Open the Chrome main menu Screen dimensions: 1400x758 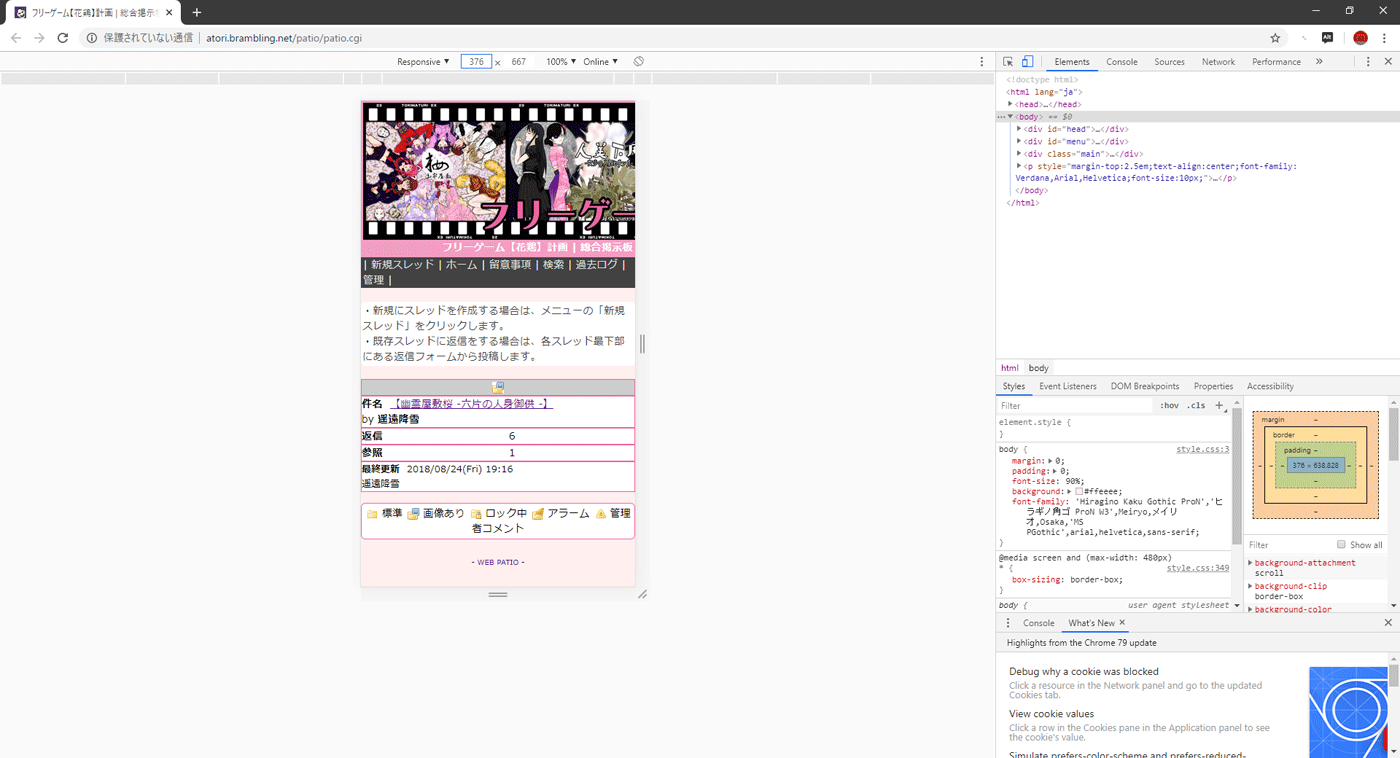click(1385, 38)
